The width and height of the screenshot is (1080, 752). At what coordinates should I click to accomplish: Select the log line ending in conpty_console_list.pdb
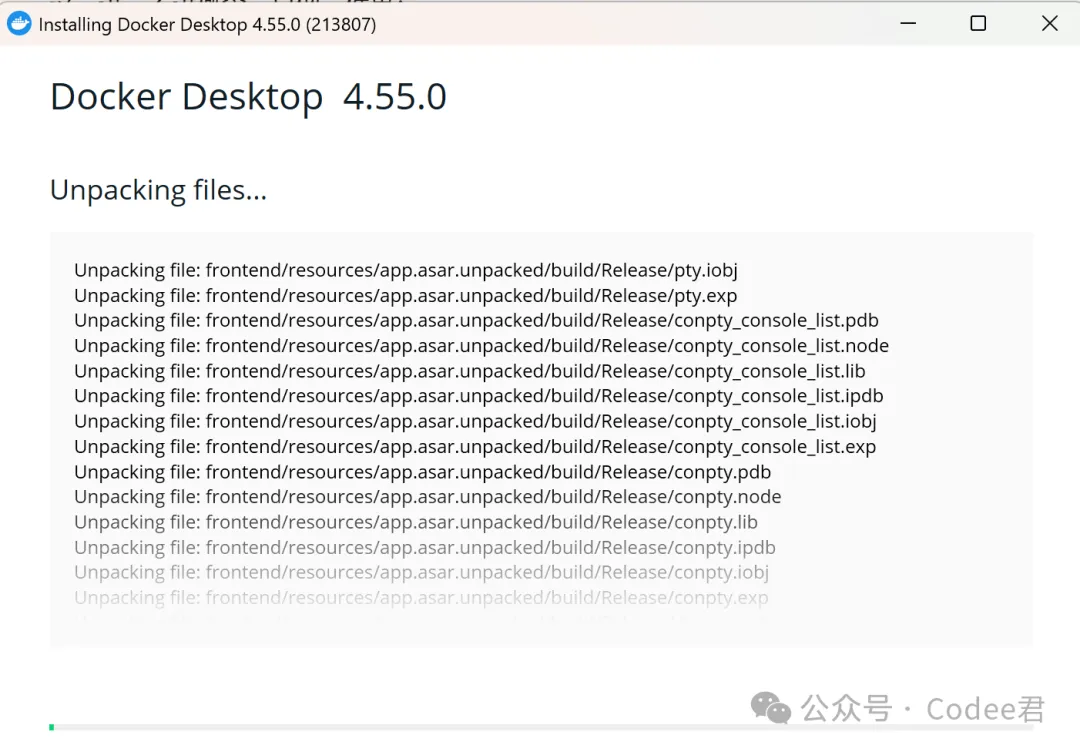coord(477,321)
